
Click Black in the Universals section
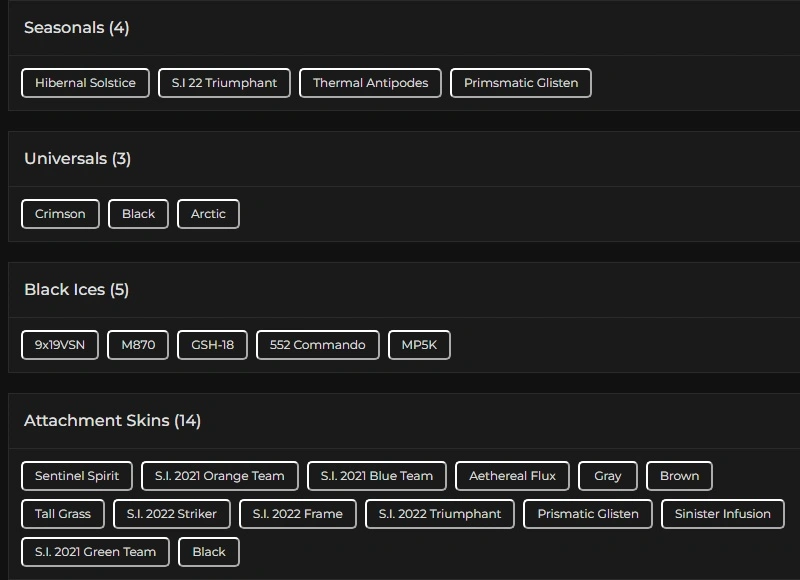click(138, 214)
